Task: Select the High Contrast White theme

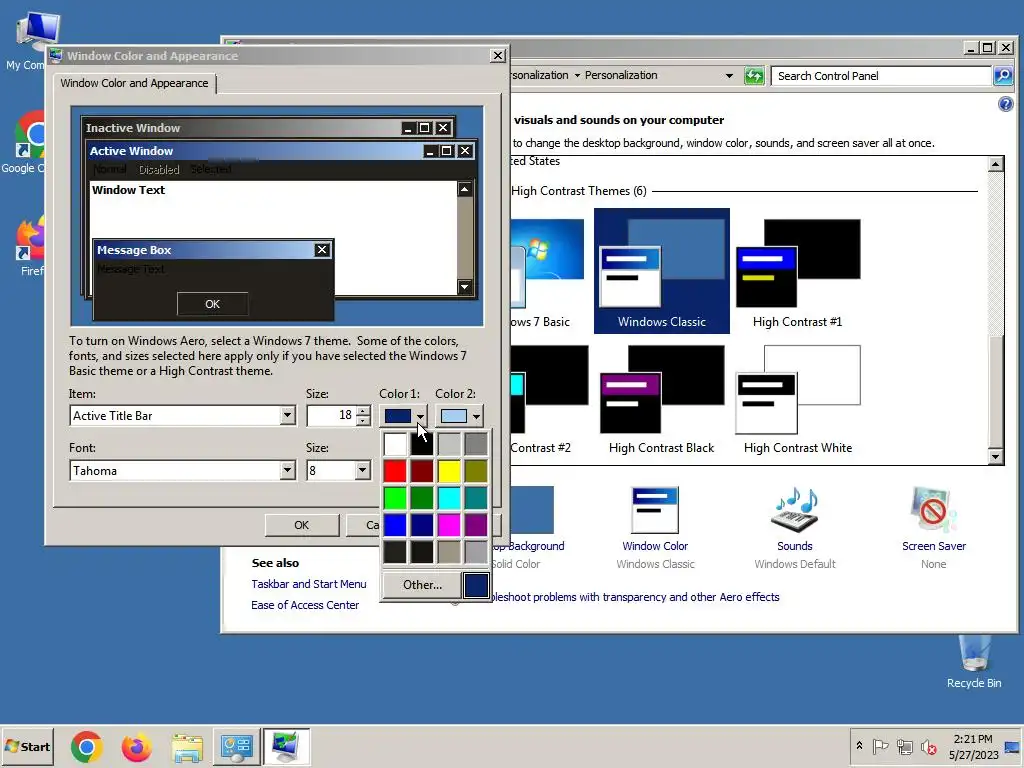Action: coord(797,398)
